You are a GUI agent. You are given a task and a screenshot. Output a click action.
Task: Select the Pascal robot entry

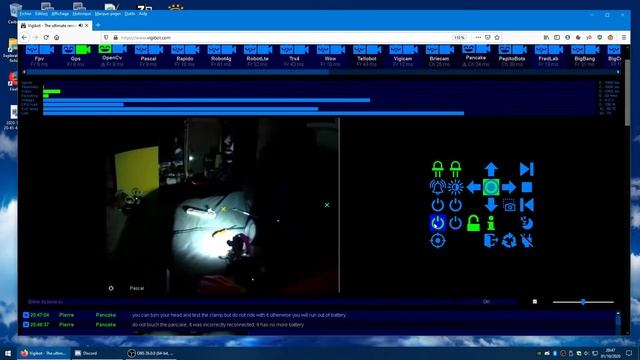149,56
